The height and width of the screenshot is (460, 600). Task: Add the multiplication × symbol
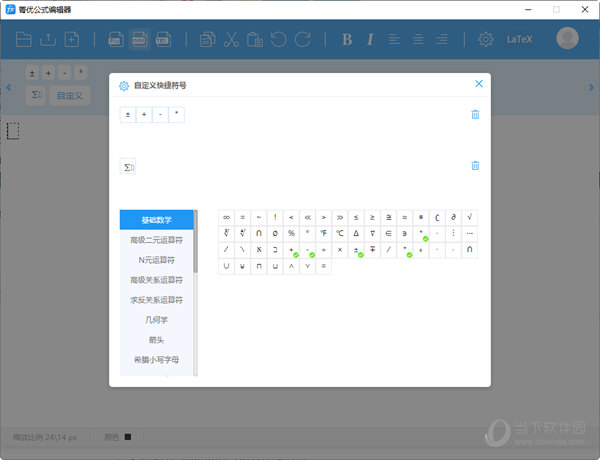(340, 250)
